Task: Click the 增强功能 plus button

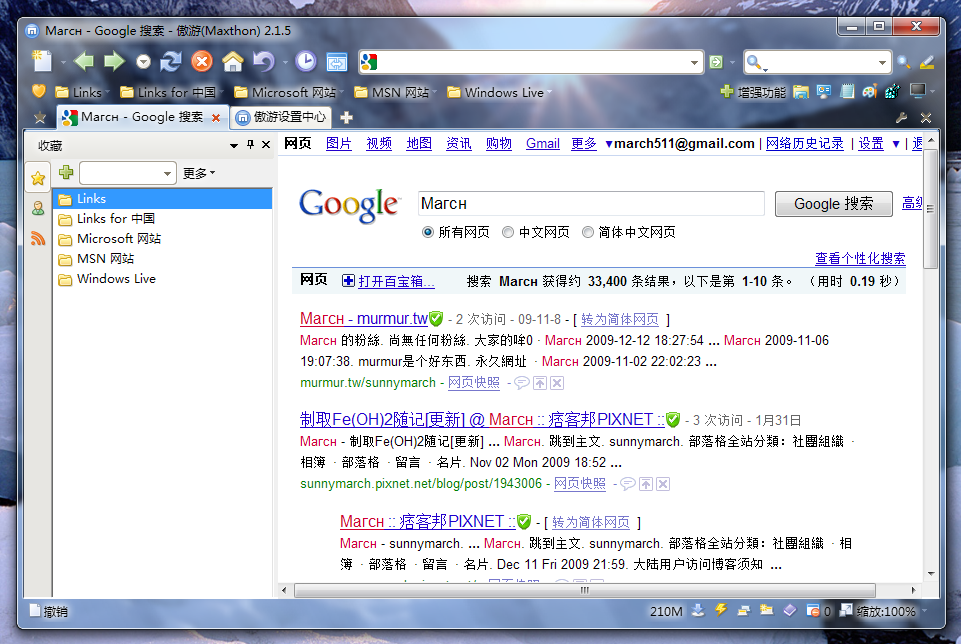Action: point(753,92)
